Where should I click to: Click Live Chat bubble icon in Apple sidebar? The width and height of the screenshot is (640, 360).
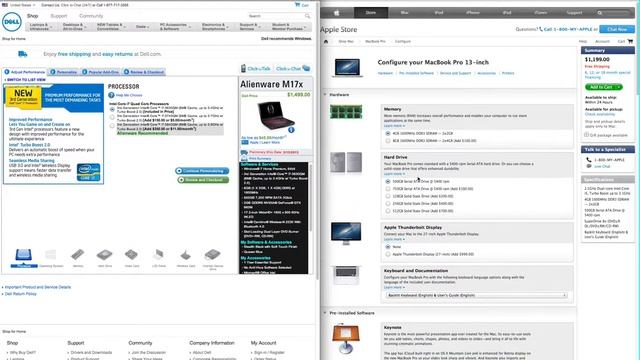(589, 166)
